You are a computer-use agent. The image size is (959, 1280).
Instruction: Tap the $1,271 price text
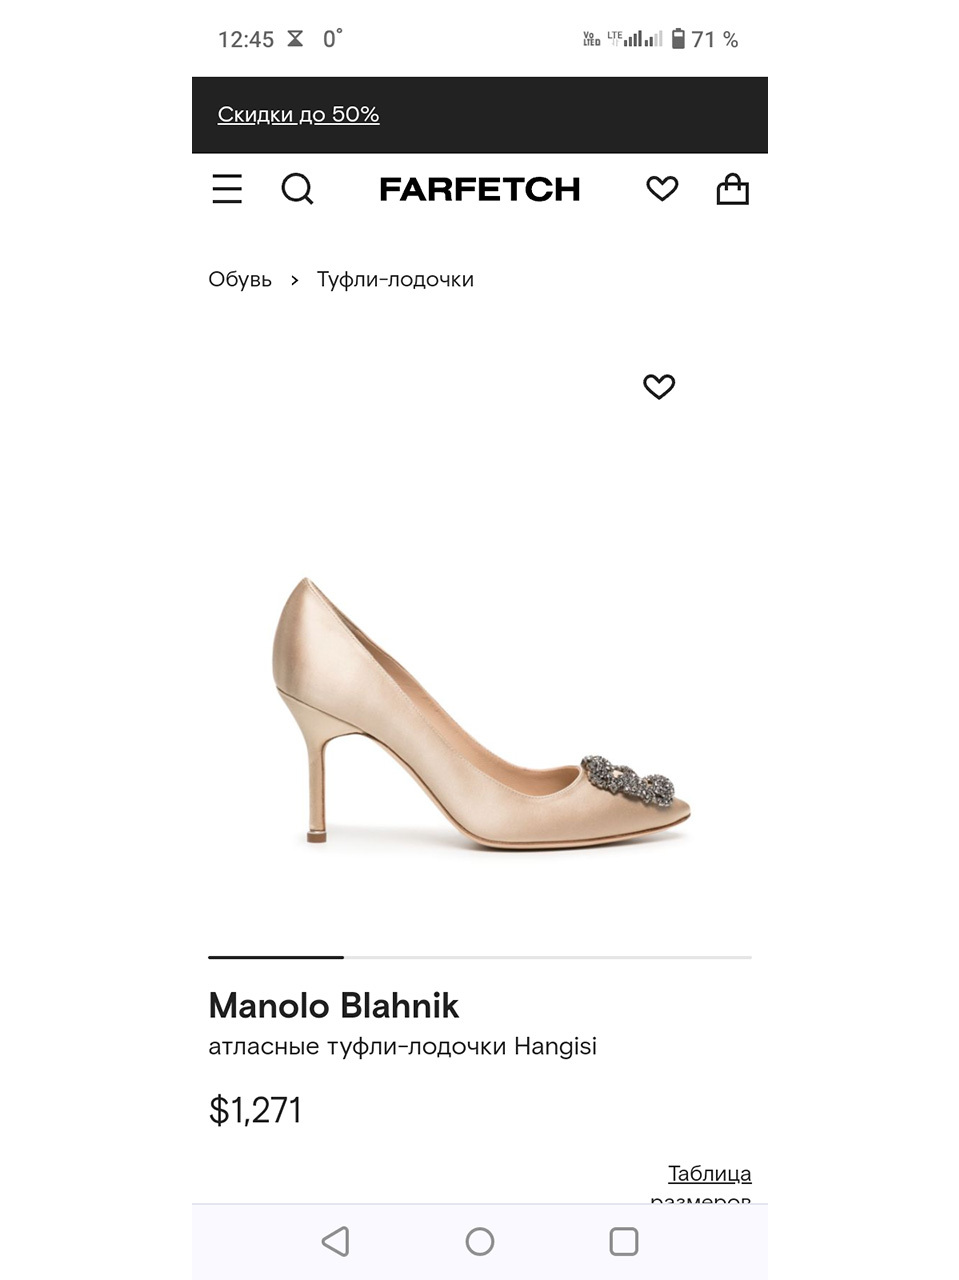pos(254,1109)
